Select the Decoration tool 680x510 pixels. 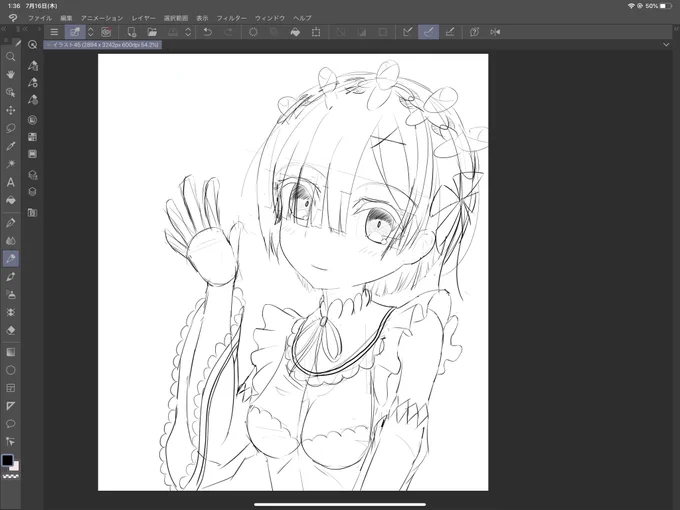point(11,312)
